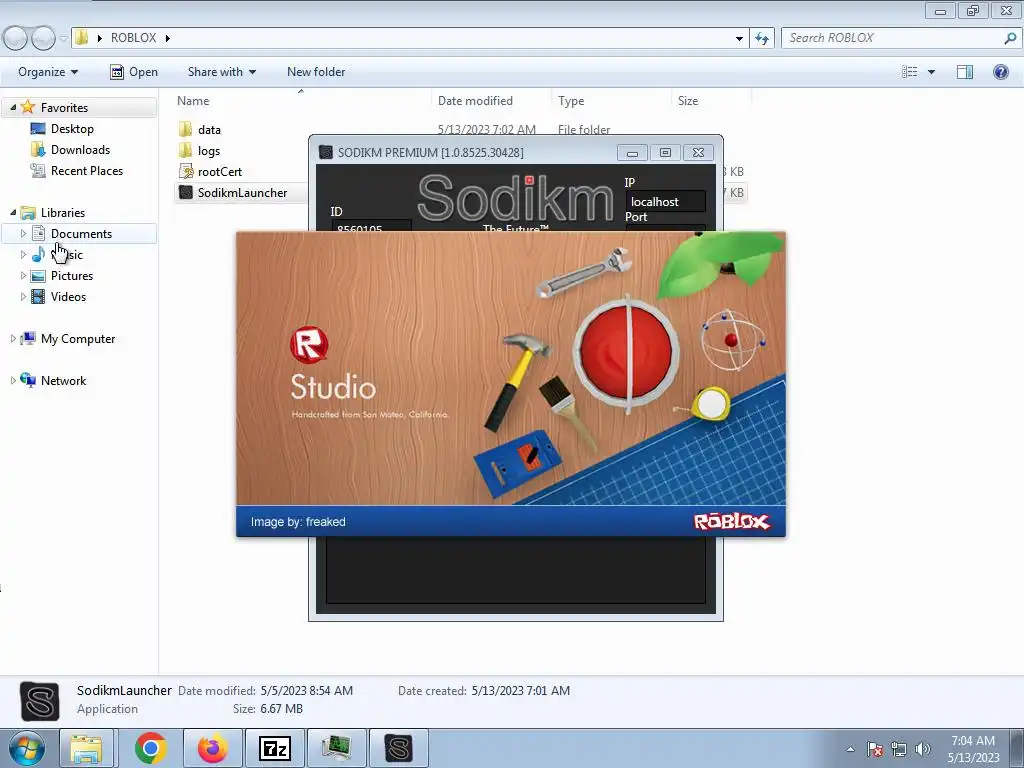Open the volume speaker icon in tray
Image resolution: width=1024 pixels, height=768 pixels.
922,749
